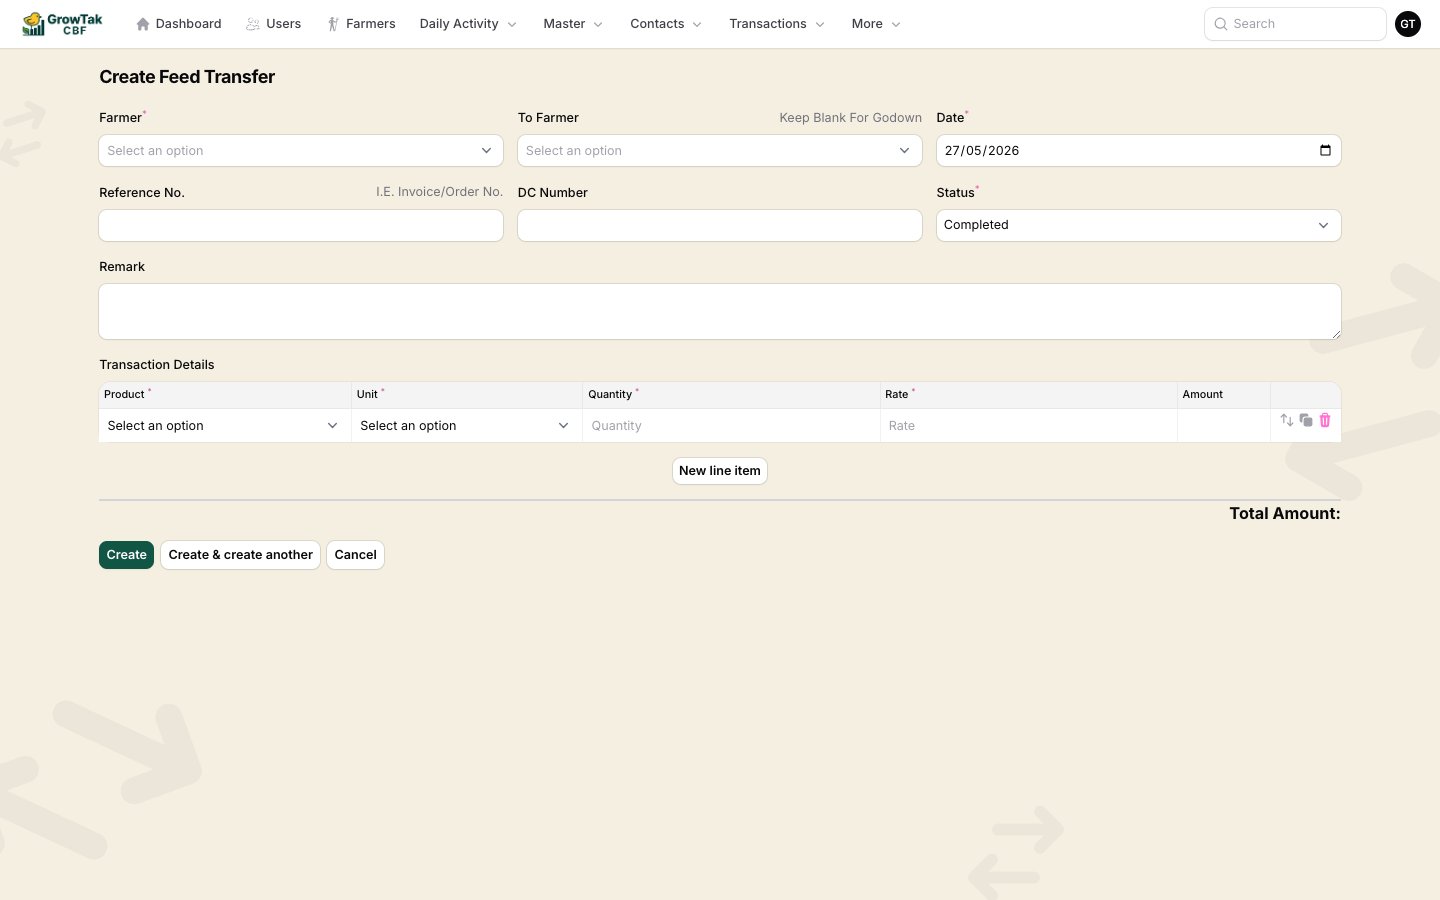This screenshot has width=1440, height=900.
Task: Click the Create Feed Transfer heading
Action: (187, 77)
